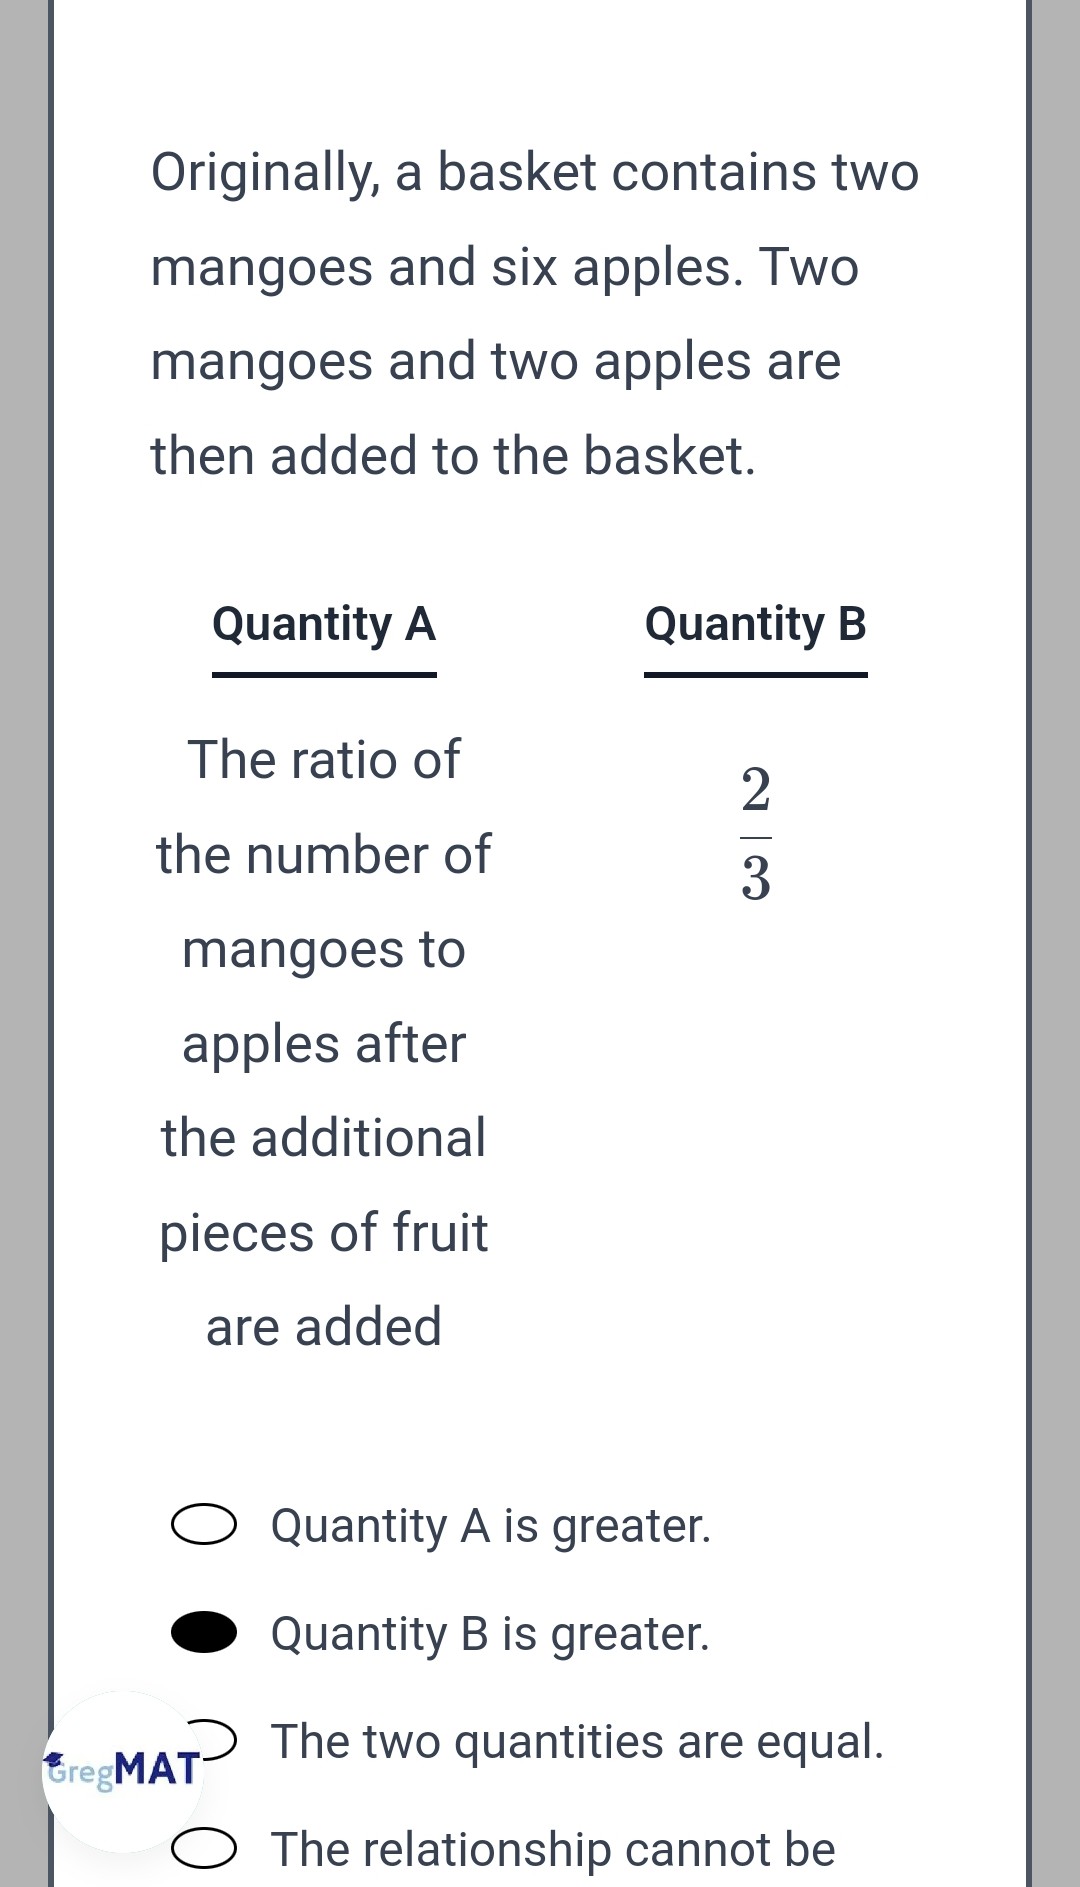Click the 'Quantity A' column header
This screenshot has width=1080, height=1887.
click(x=324, y=624)
